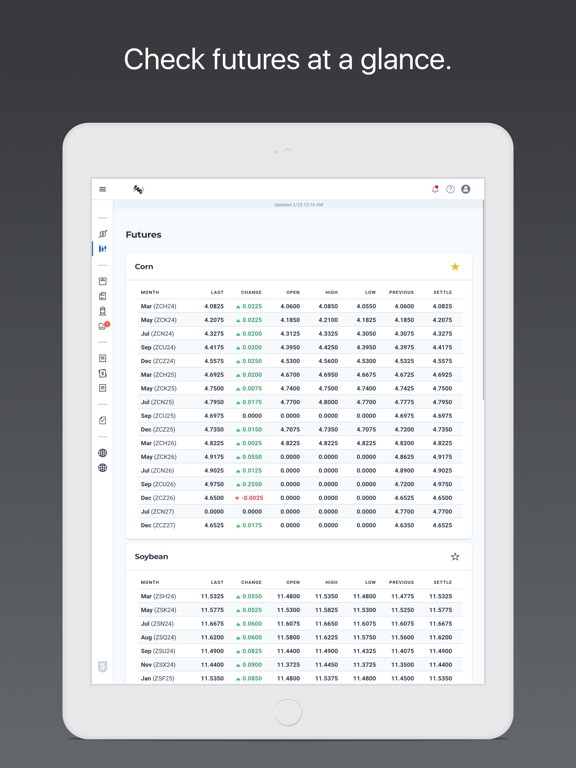This screenshot has width=576, height=768.
Task: Unfavorite Corn with the gold star
Action: (455, 266)
